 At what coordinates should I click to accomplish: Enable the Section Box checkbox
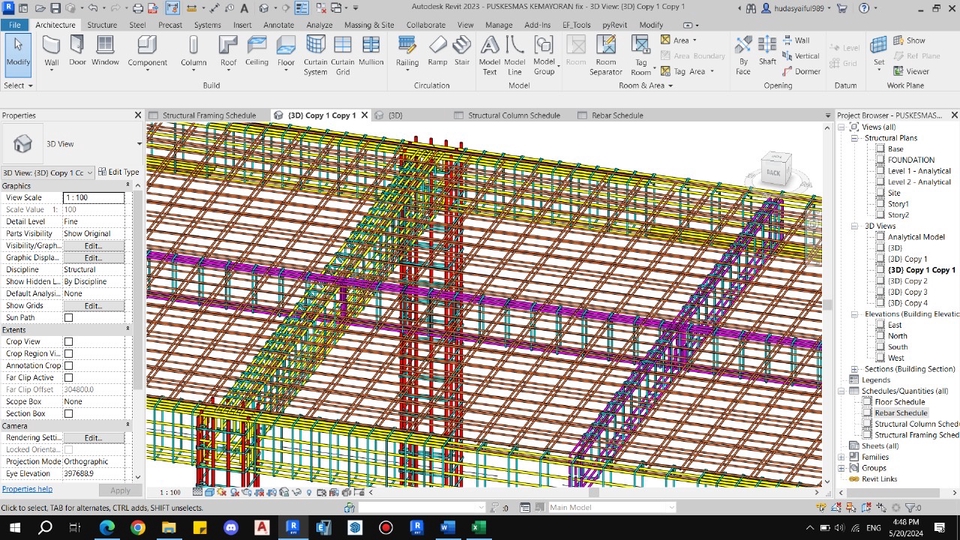tap(69, 414)
